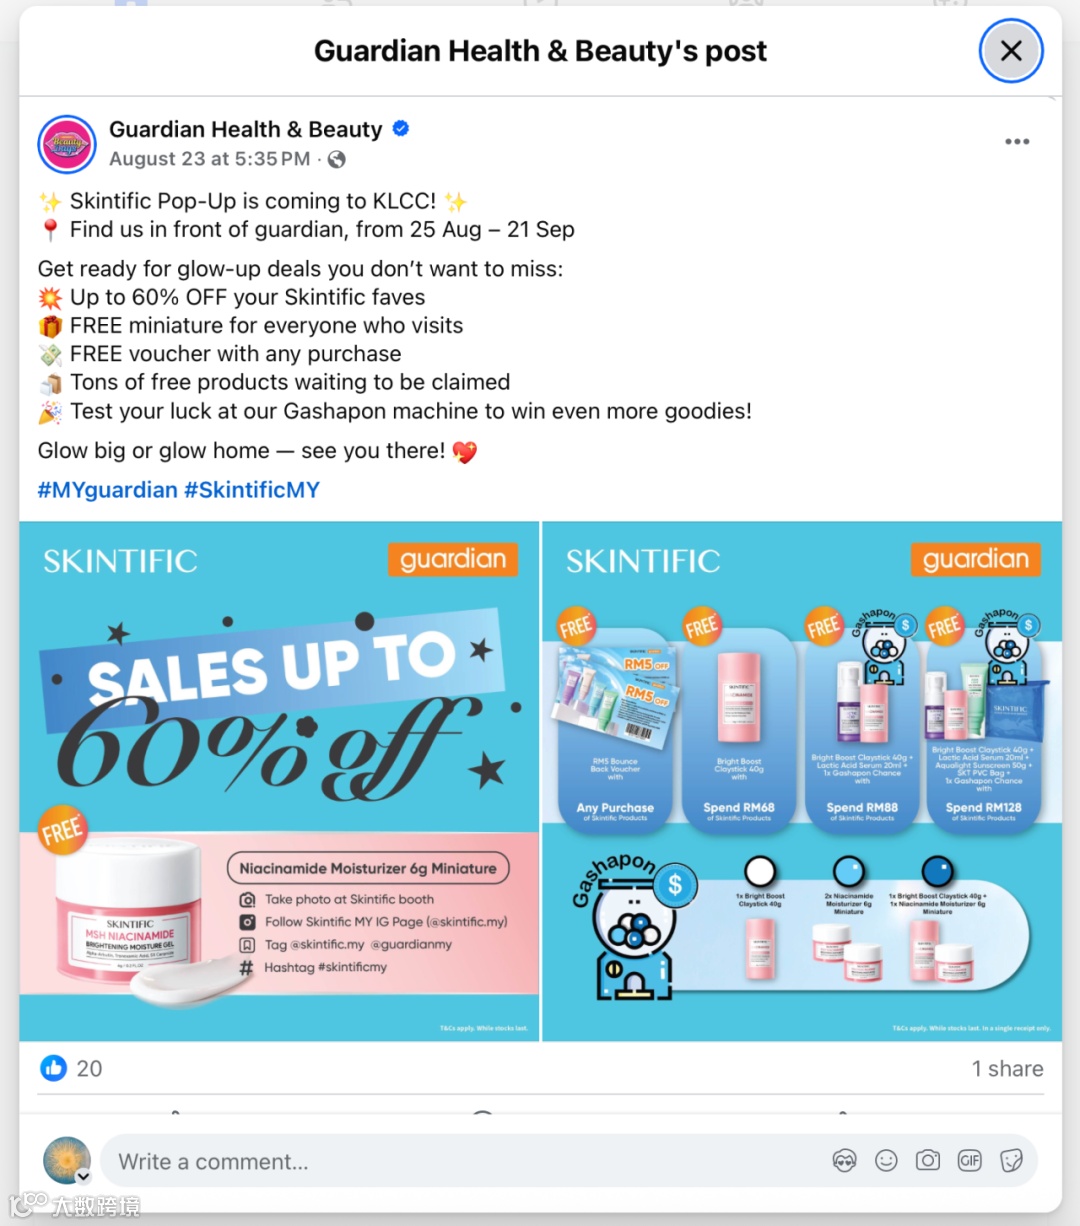The image size is (1080, 1226).
Task: Click the sticker icon in comment box
Action: click(x=1011, y=1161)
